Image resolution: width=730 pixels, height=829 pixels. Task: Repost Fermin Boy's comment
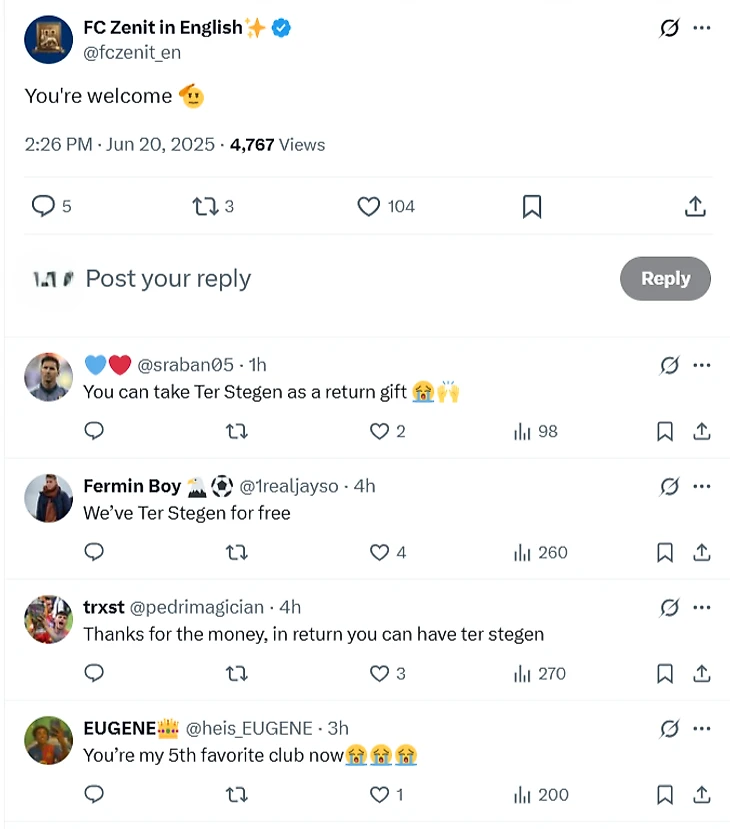click(237, 552)
